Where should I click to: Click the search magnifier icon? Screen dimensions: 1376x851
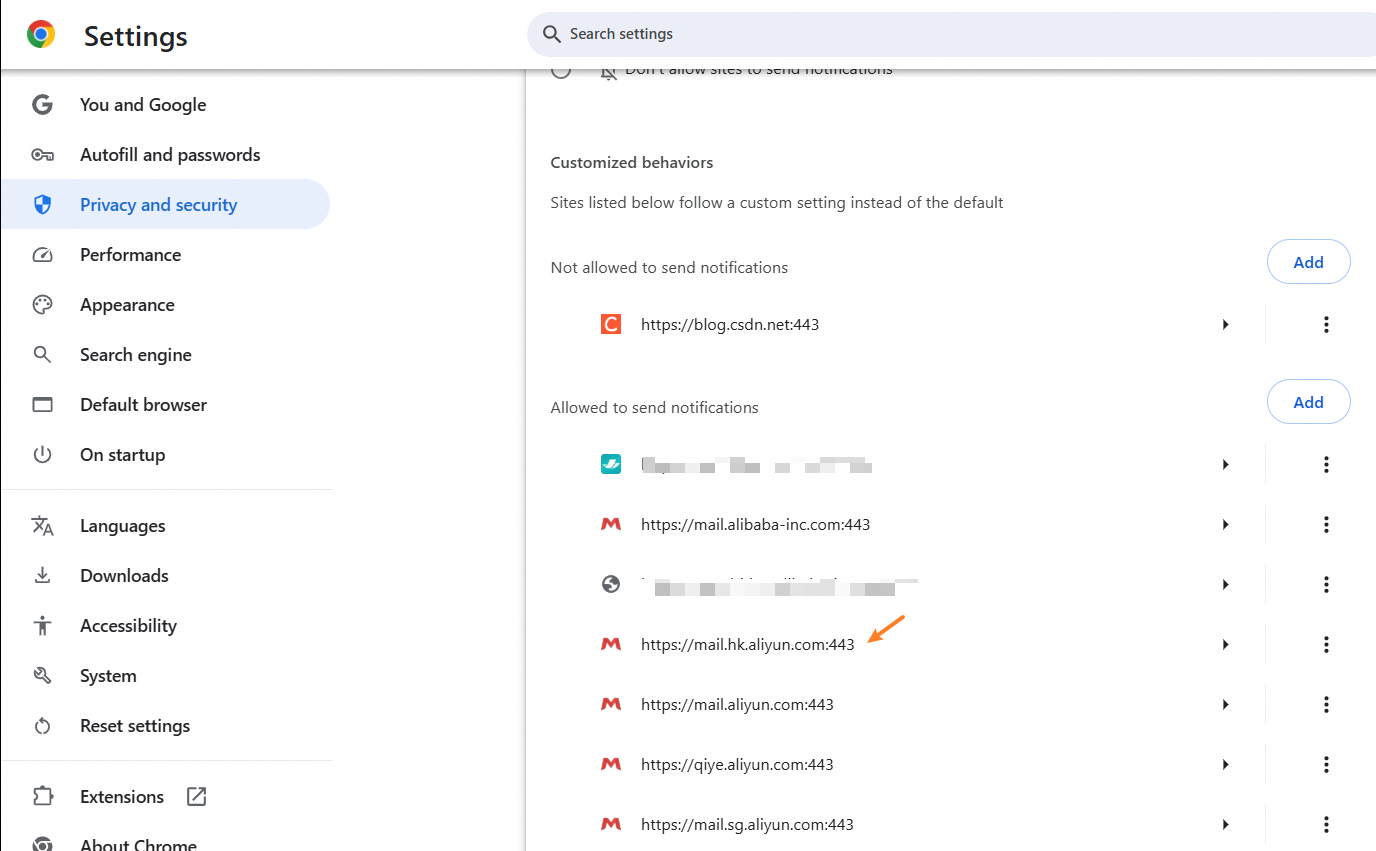551,34
